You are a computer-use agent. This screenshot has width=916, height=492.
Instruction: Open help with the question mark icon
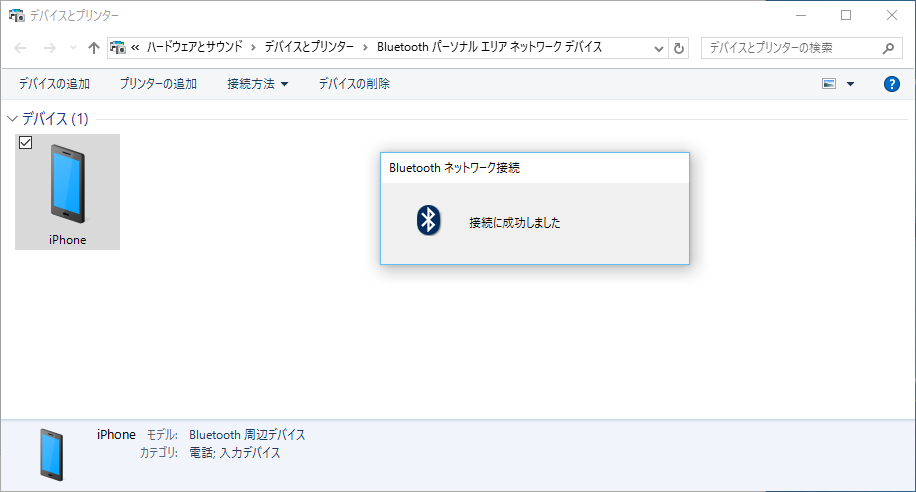pos(891,84)
